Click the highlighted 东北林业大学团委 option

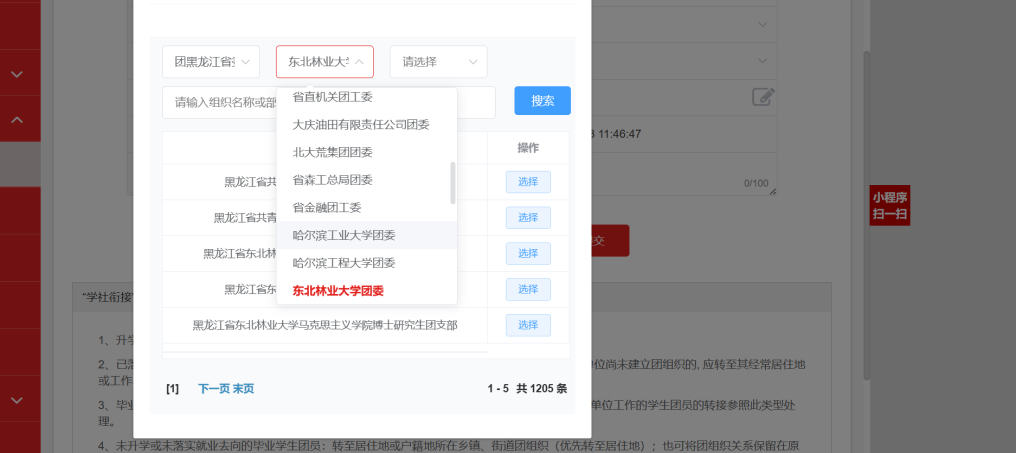point(338,291)
